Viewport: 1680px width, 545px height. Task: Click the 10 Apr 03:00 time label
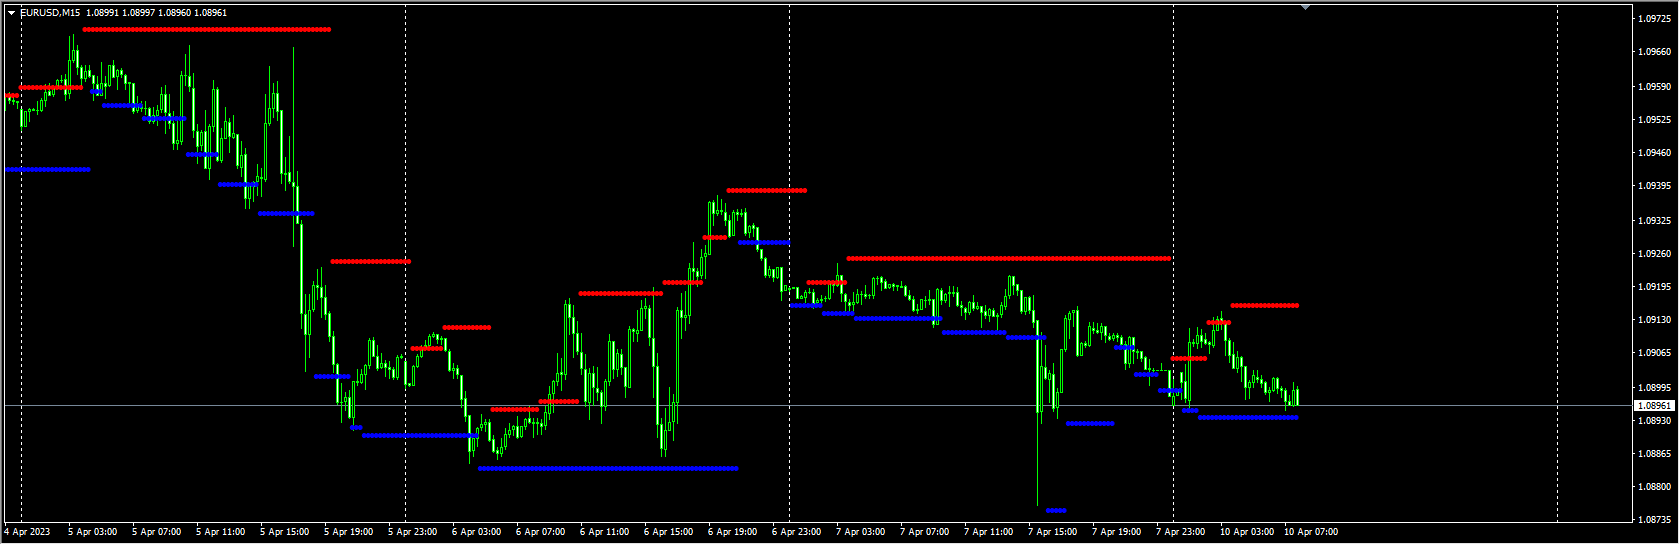pyautogui.click(x=1247, y=532)
